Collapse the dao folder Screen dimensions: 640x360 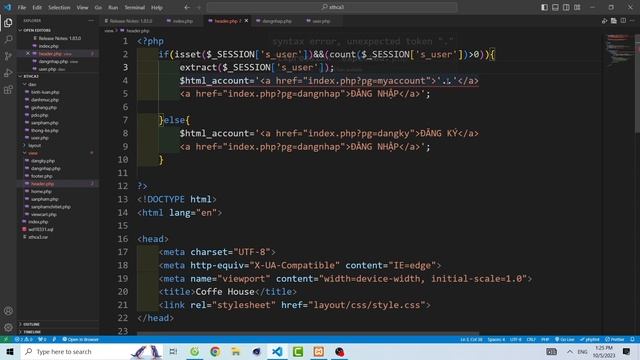57,84
